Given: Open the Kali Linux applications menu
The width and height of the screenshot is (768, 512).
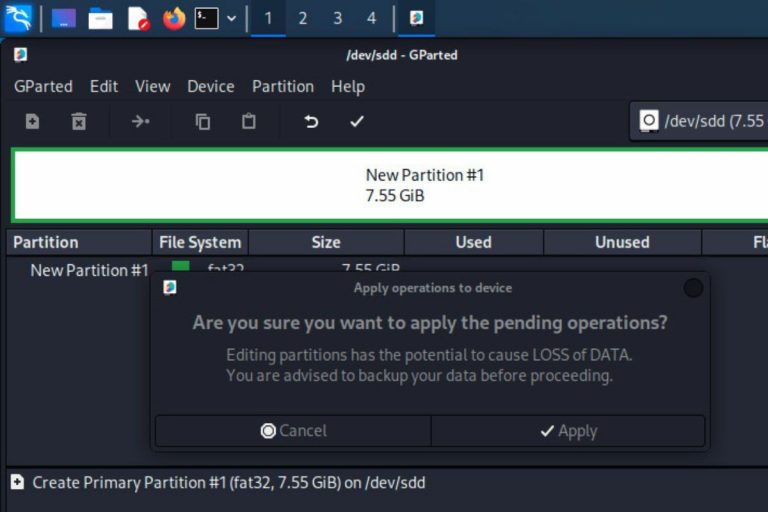Looking at the screenshot, I should (18, 18).
